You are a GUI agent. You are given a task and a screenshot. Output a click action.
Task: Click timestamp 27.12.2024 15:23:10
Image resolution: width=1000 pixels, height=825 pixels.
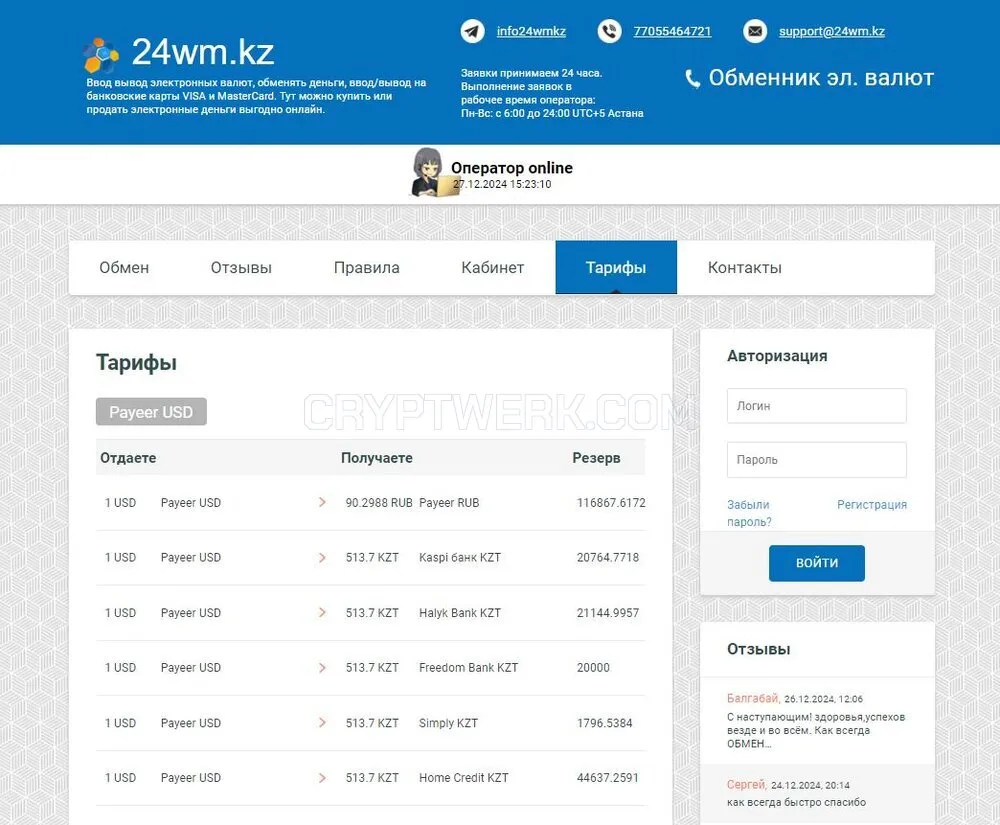(503, 184)
